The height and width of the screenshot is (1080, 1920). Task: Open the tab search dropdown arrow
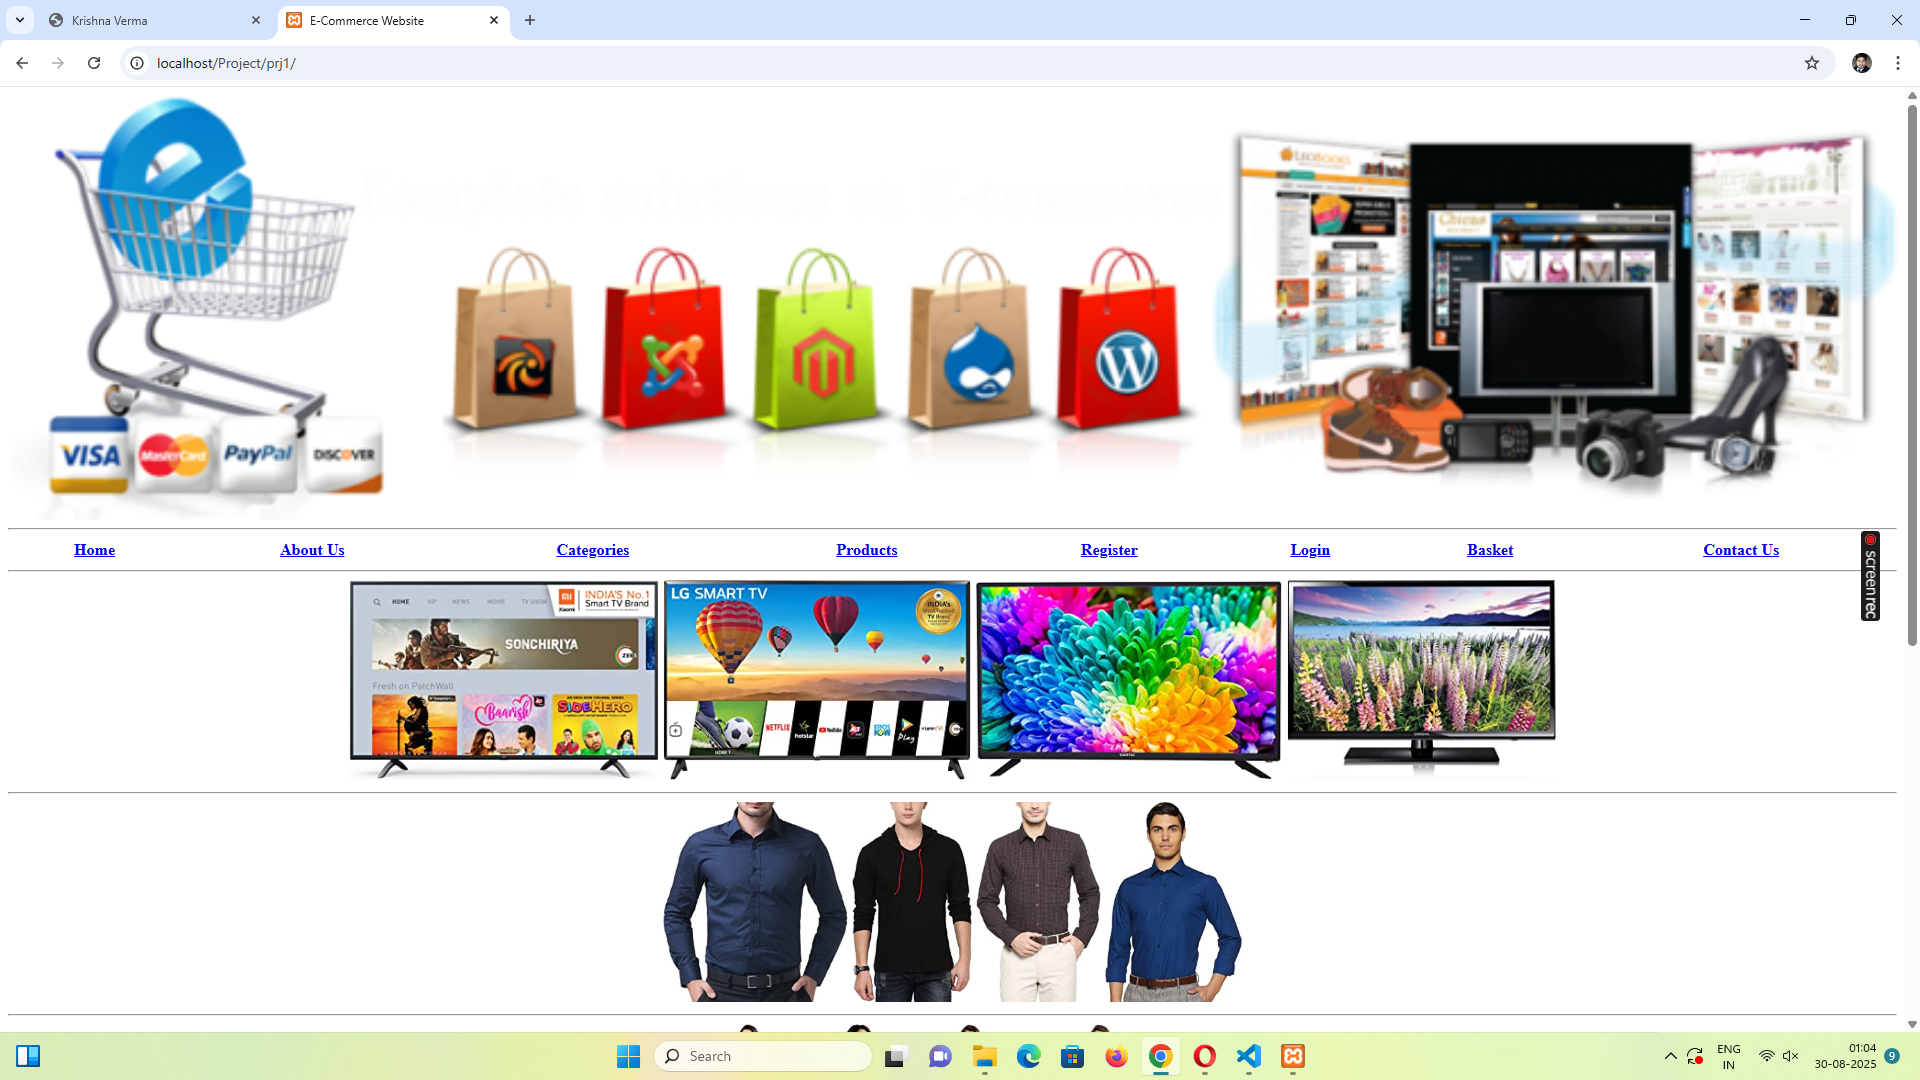click(20, 20)
